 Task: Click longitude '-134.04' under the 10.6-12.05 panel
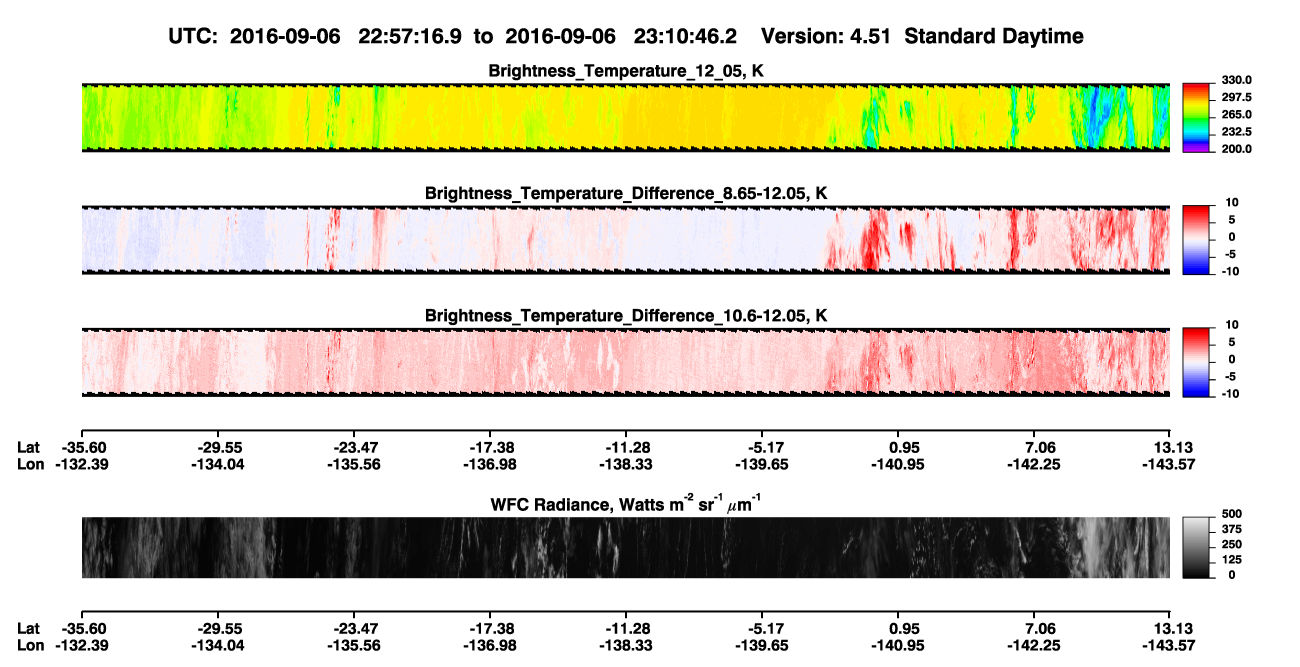(218, 464)
